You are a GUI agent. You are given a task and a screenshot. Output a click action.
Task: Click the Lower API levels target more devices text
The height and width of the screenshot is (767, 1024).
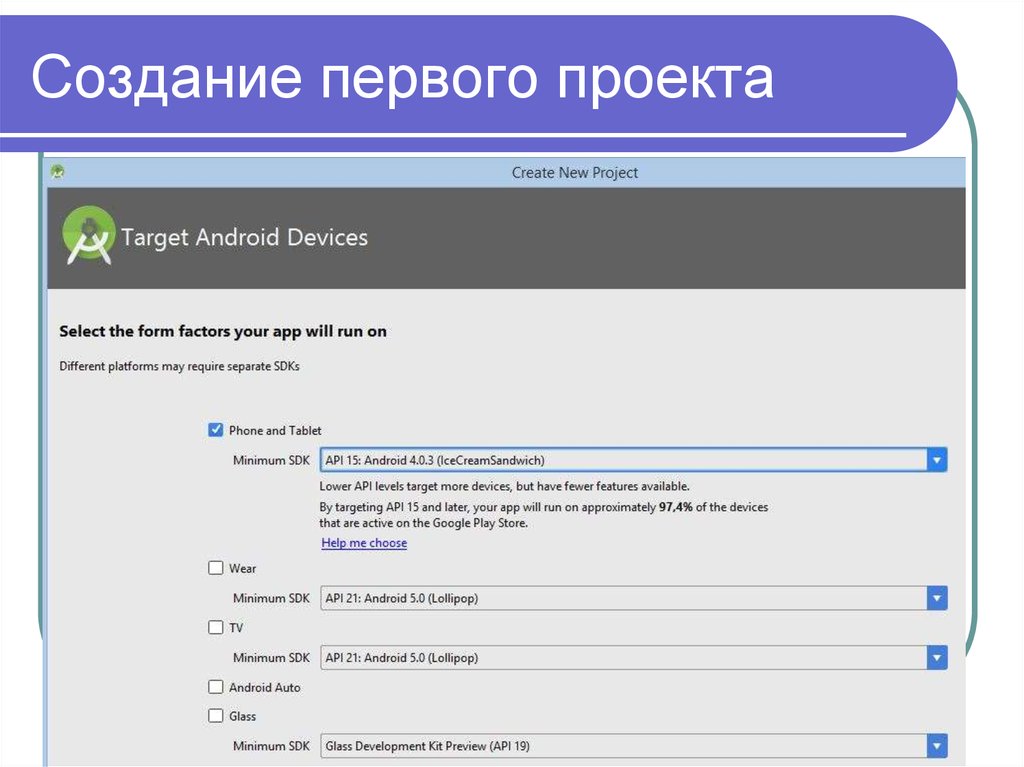[504, 486]
